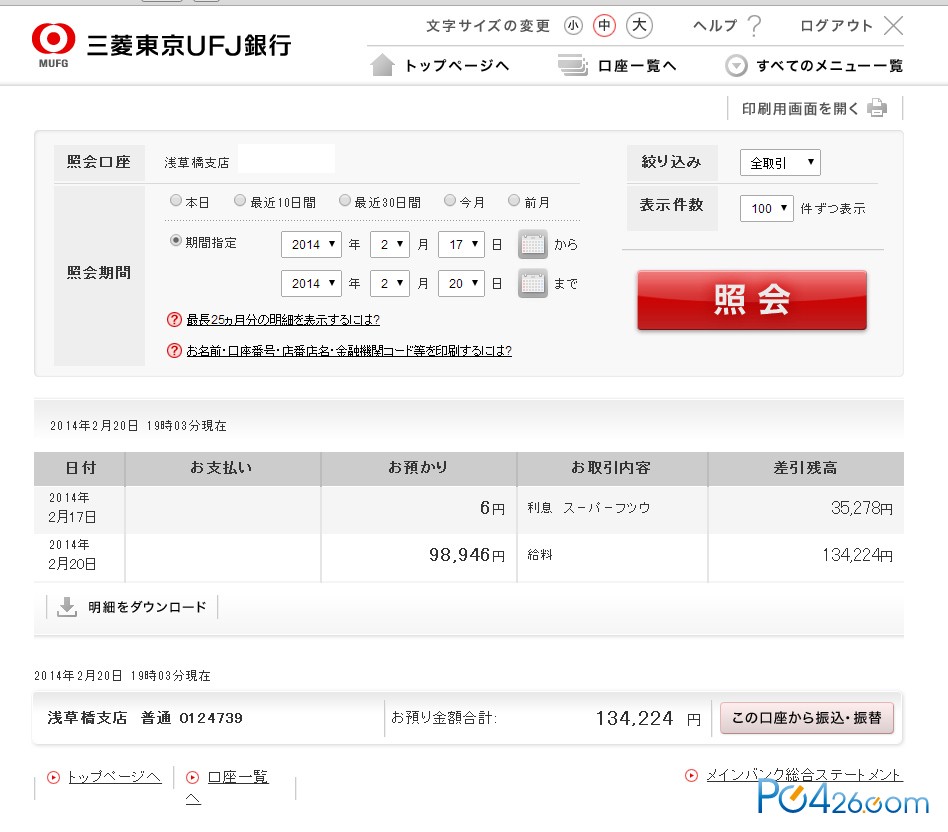948x832 pixels.
Task: Click home icon for top page
Action: (x=382, y=65)
